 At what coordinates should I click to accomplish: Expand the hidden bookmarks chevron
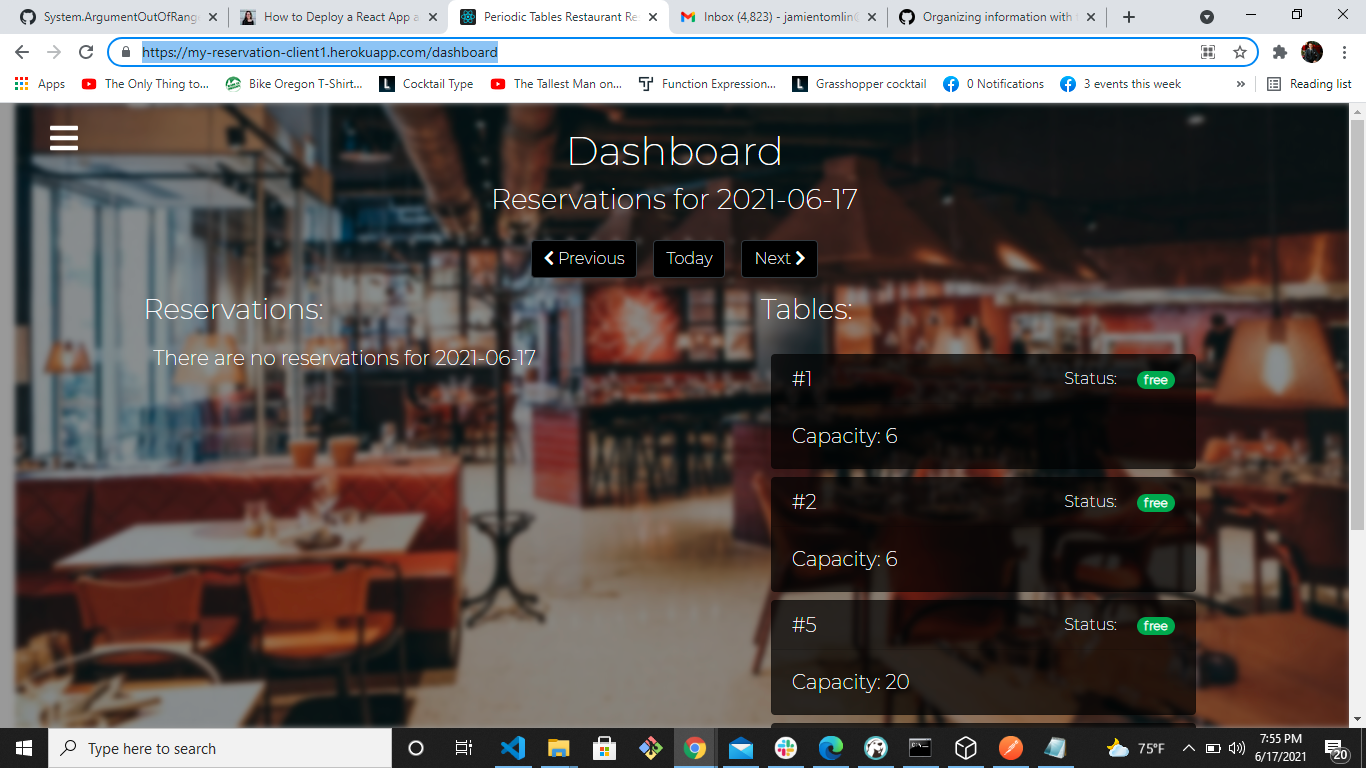tap(1241, 84)
